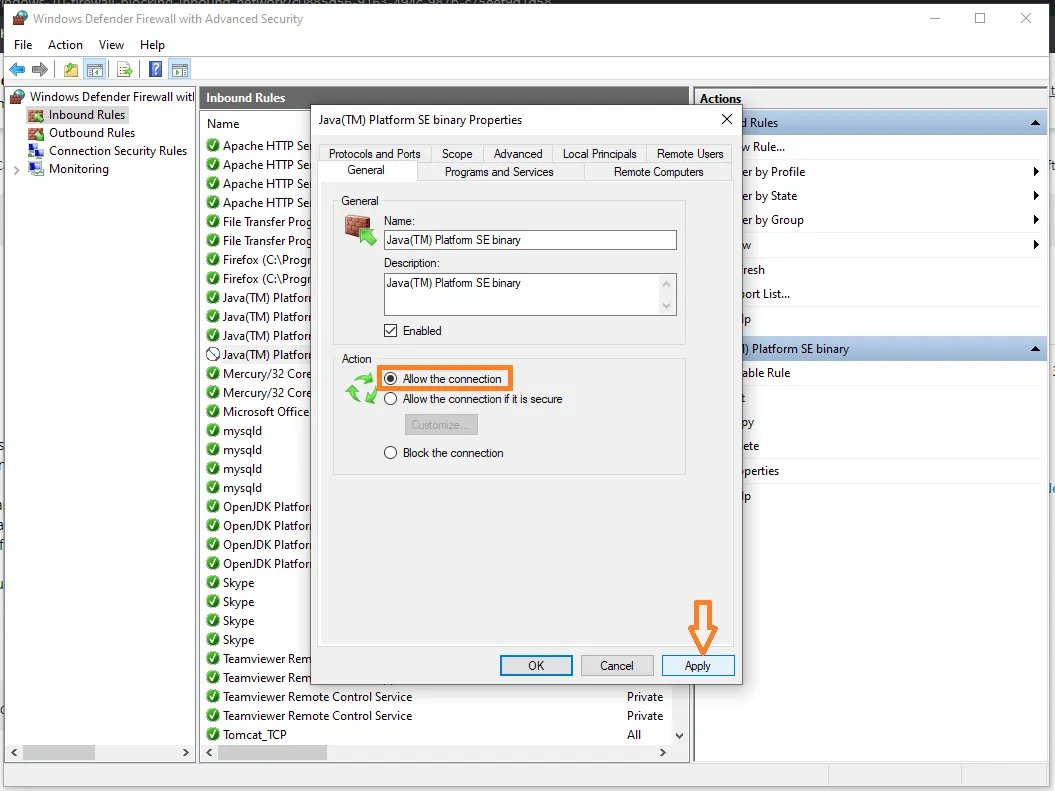Open Filter by Group submenu arrow
The image size is (1055, 791).
(1036, 220)
